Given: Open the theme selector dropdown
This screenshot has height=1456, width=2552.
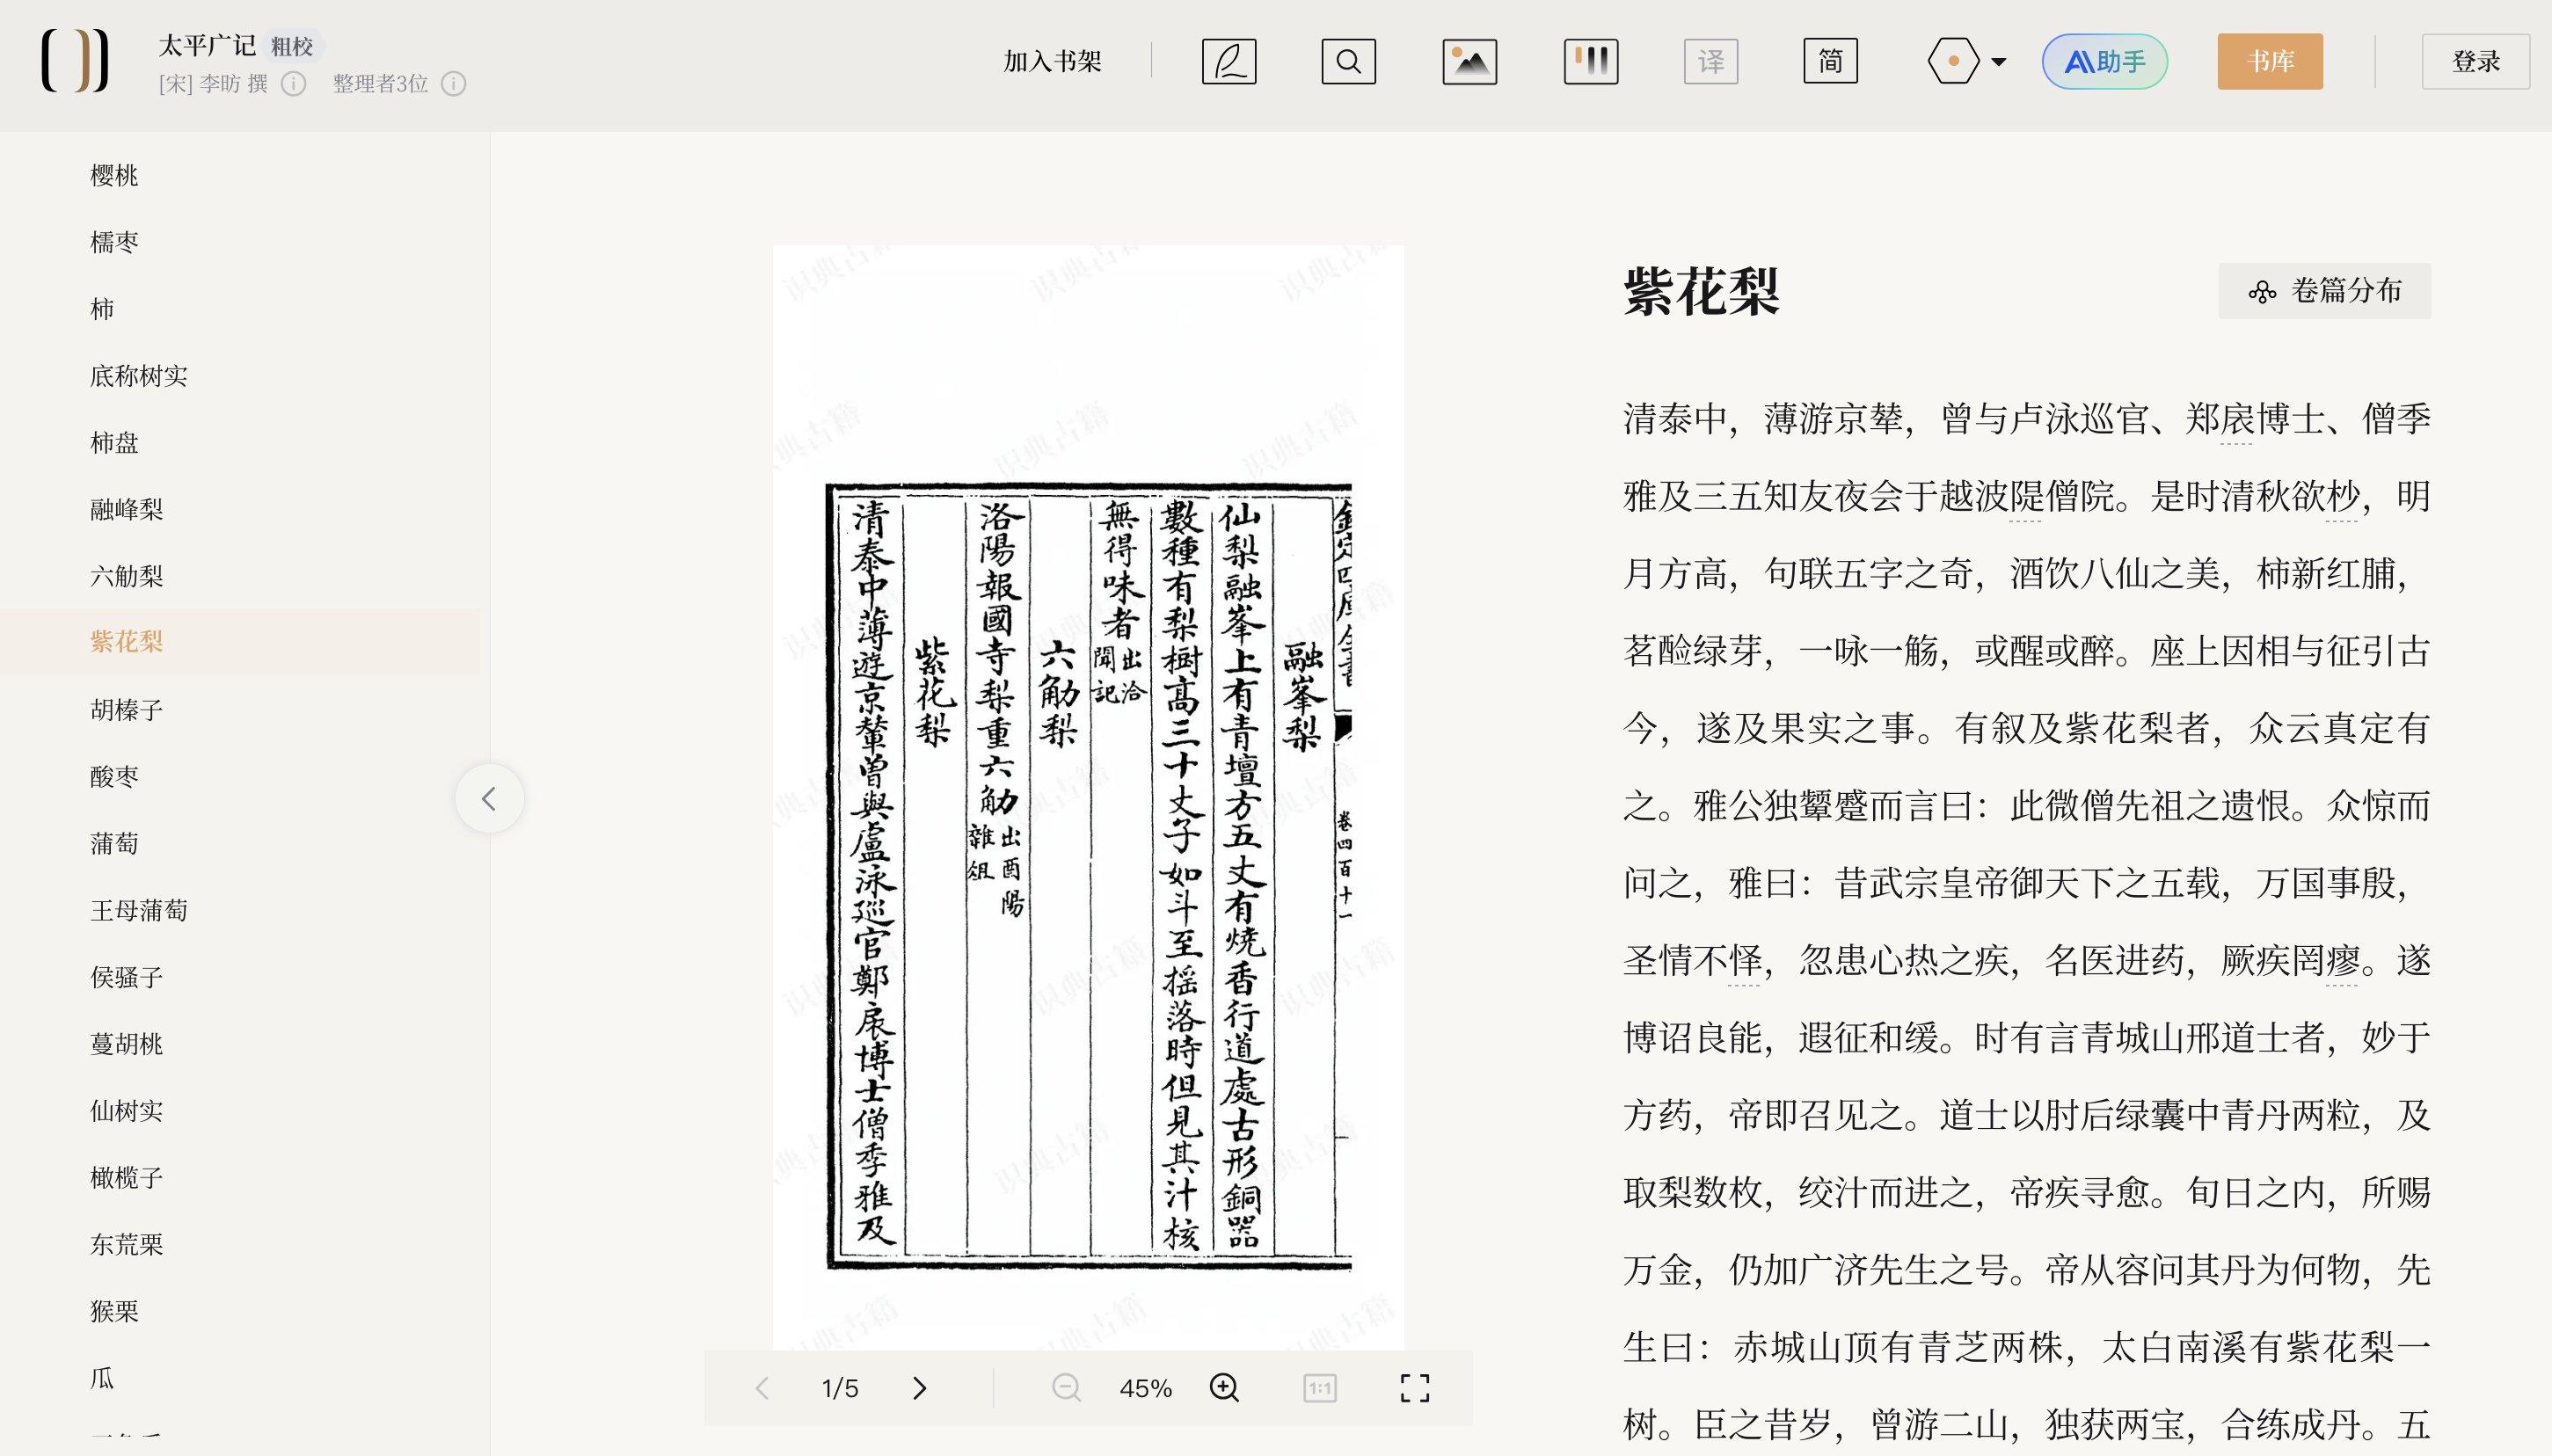Looking at the screenshot, I should pyautogui.click(x=1966, y=61).
